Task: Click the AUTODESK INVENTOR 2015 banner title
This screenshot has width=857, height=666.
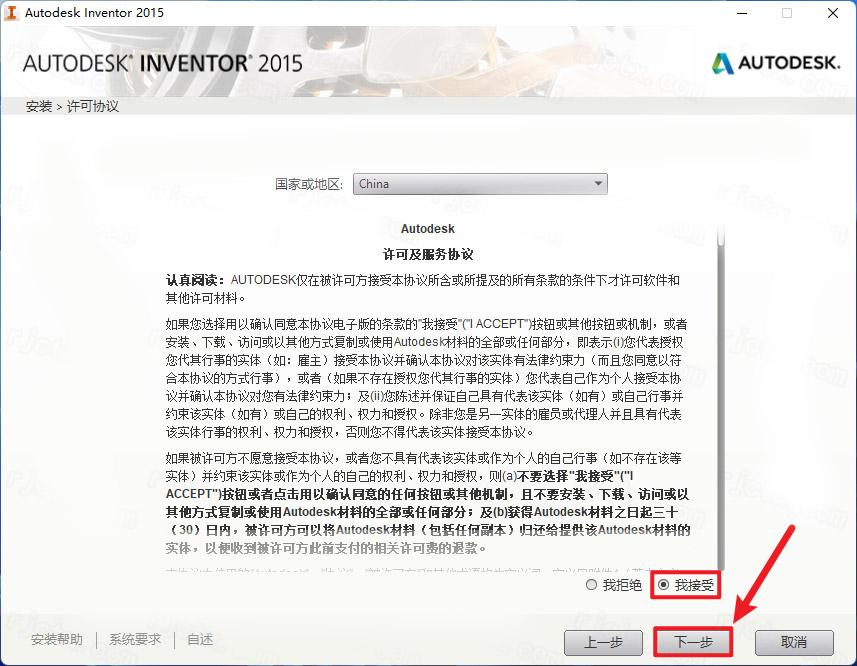Action: tap(162, 63)
